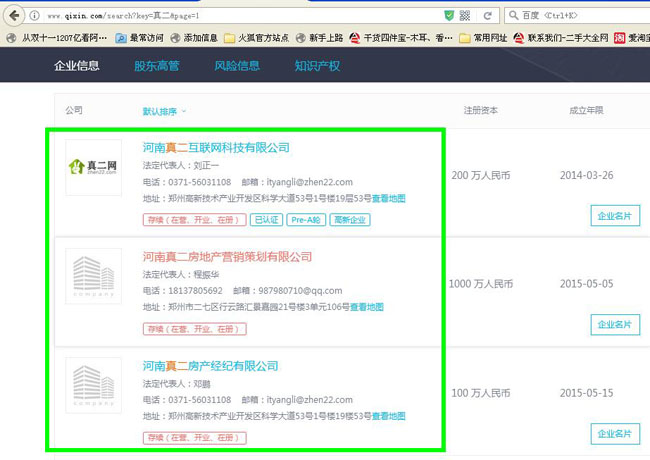Screen dimensions: 650x460
Task: Open bookmark 干货四件宝-木耳、香…
Action: point(401,38)
